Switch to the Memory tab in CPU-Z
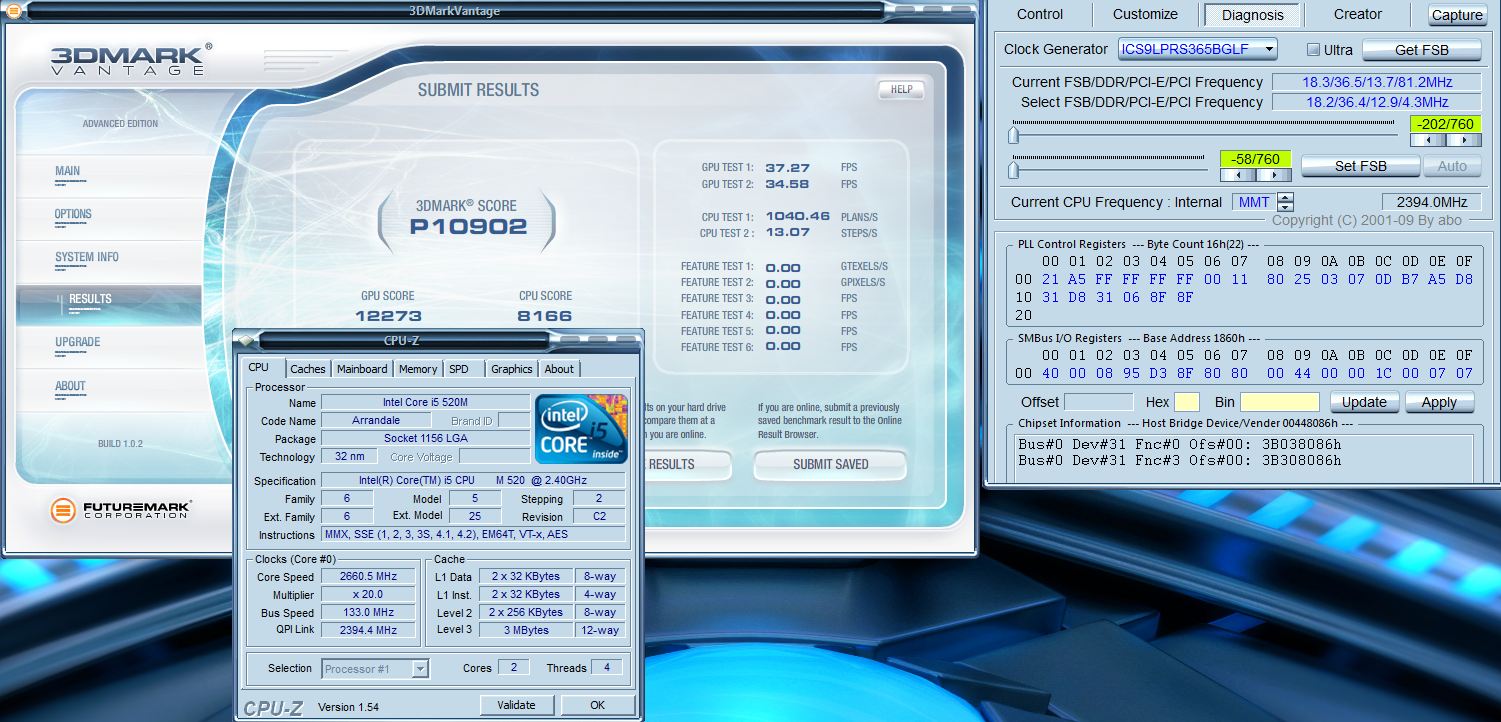Image resolution: width=1501 pixels, height=722 pixels. point(418,369)
